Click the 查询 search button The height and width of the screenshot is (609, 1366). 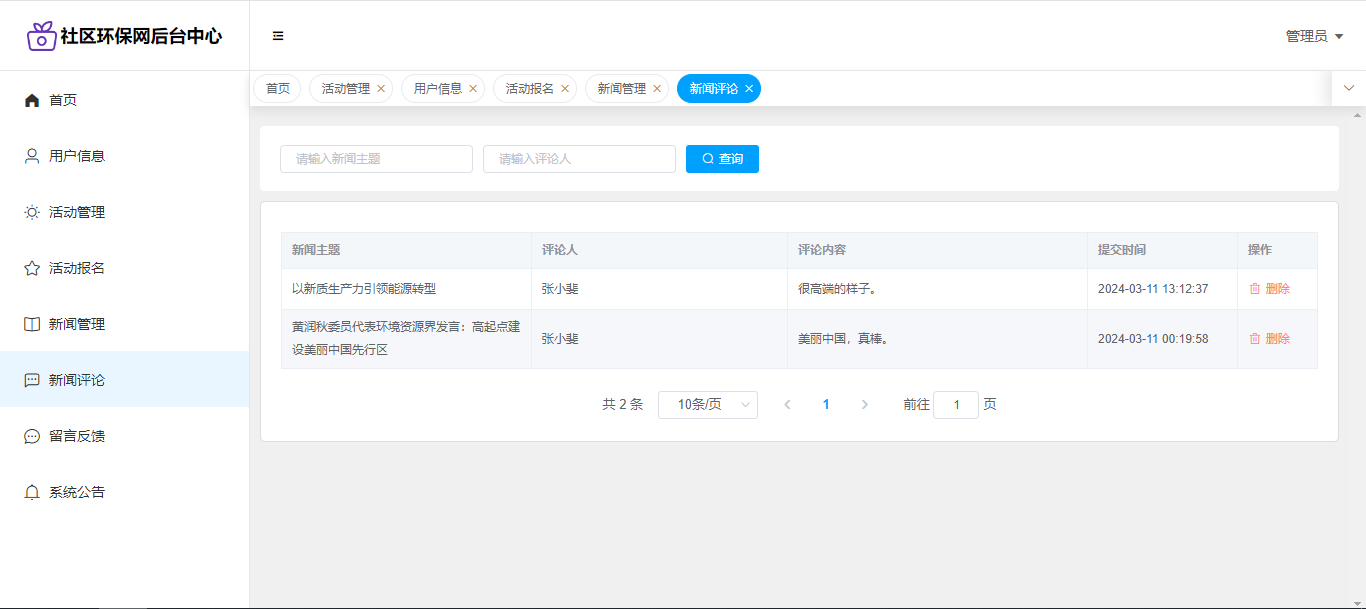(722, 159)
